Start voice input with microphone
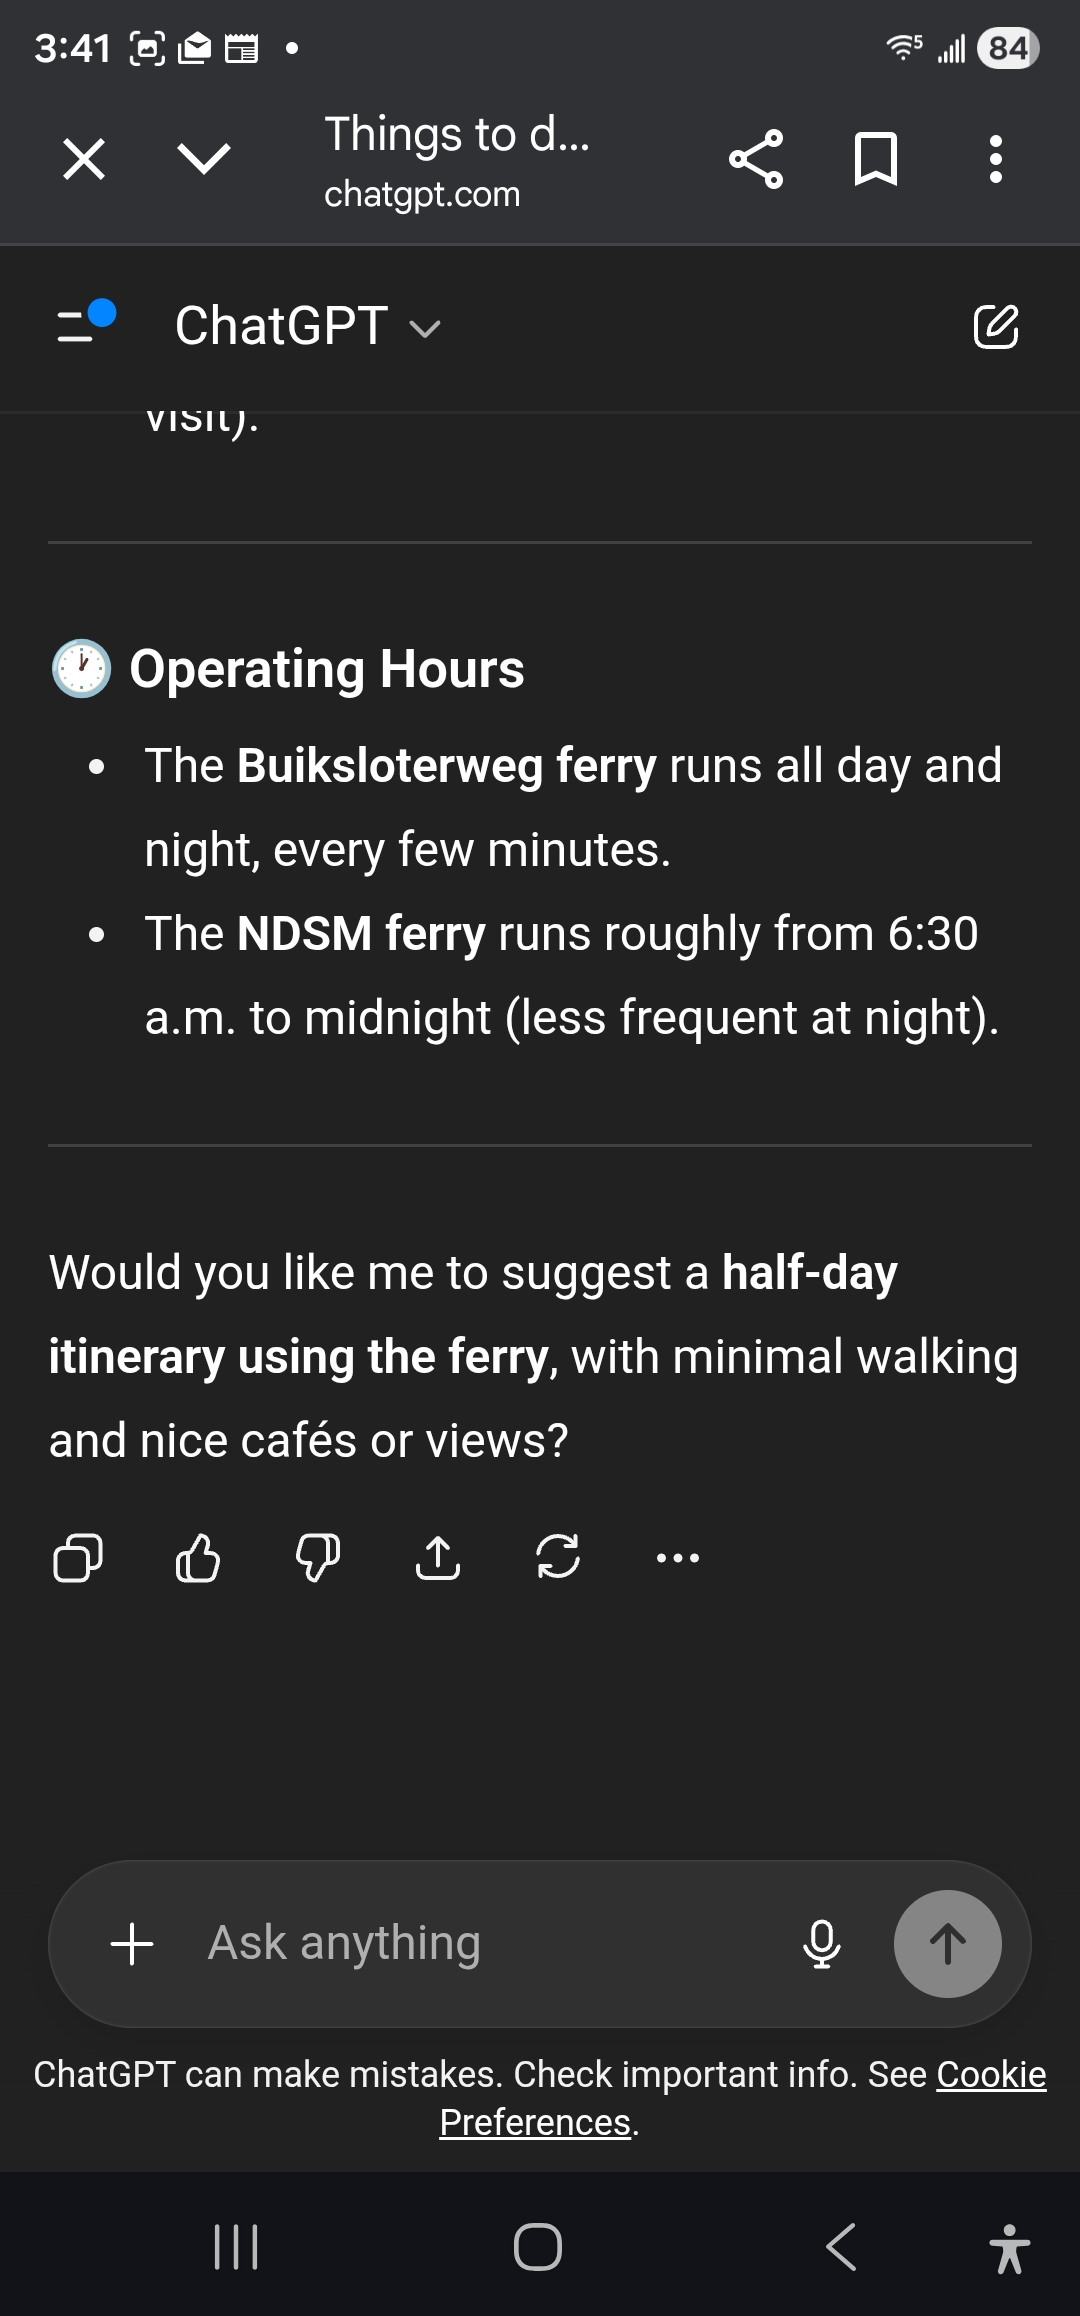 click(x=822, y=1944)
